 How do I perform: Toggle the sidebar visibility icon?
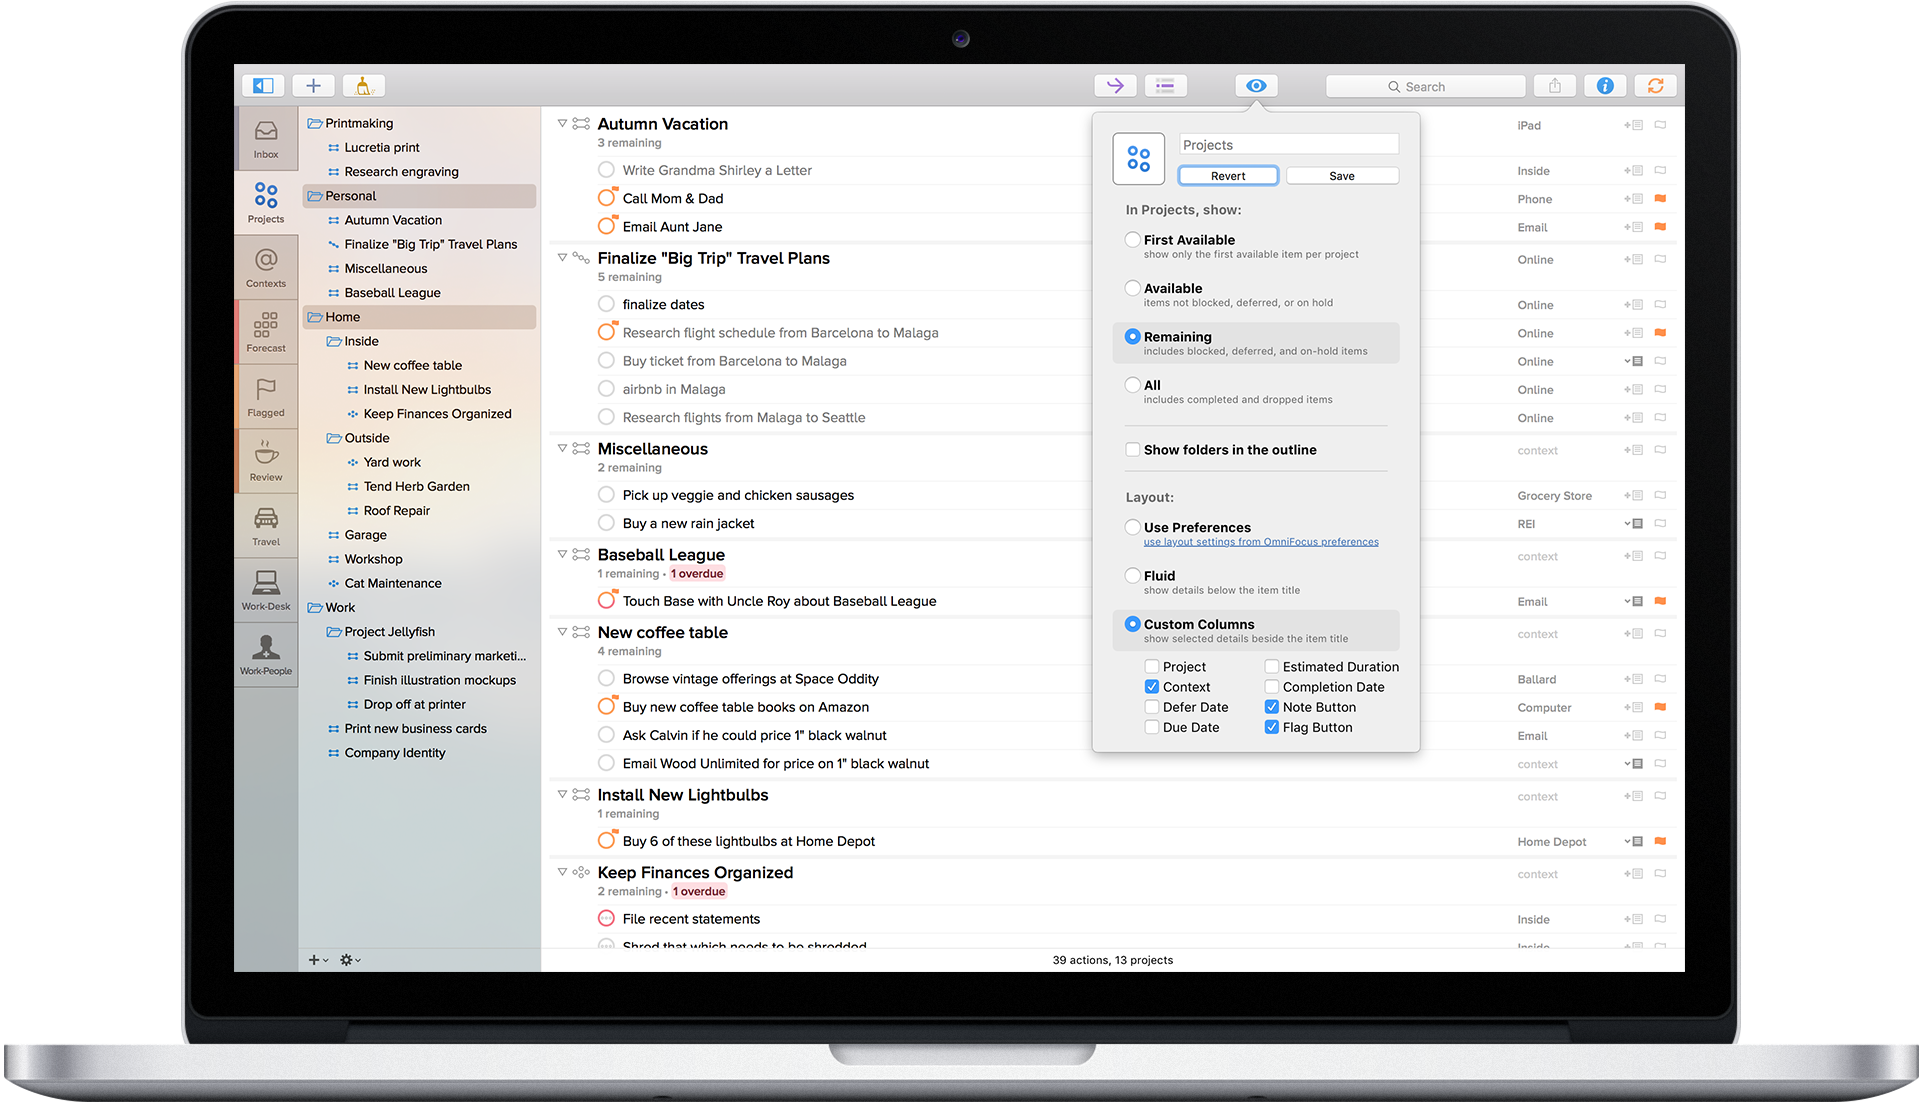point(263,86)
